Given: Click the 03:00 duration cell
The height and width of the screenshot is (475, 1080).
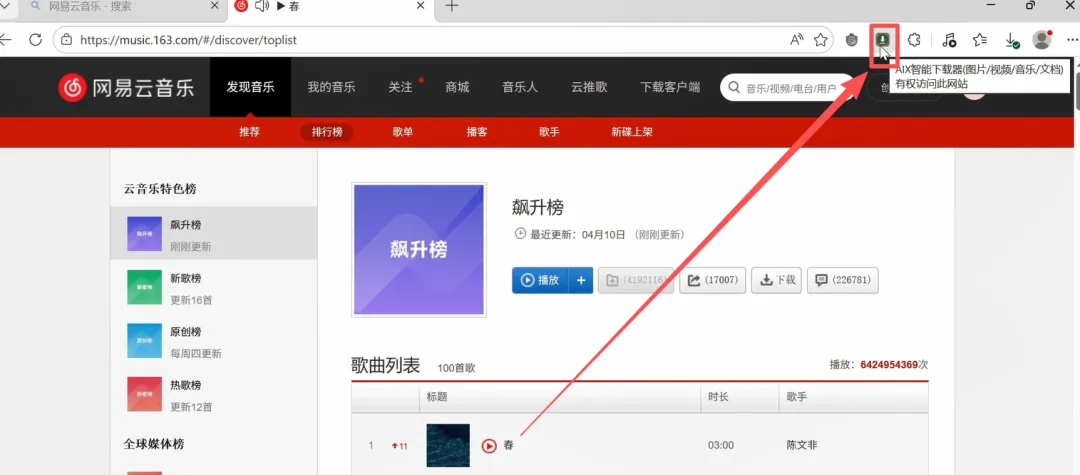Looking at the screenshot, I should (720, 445).
